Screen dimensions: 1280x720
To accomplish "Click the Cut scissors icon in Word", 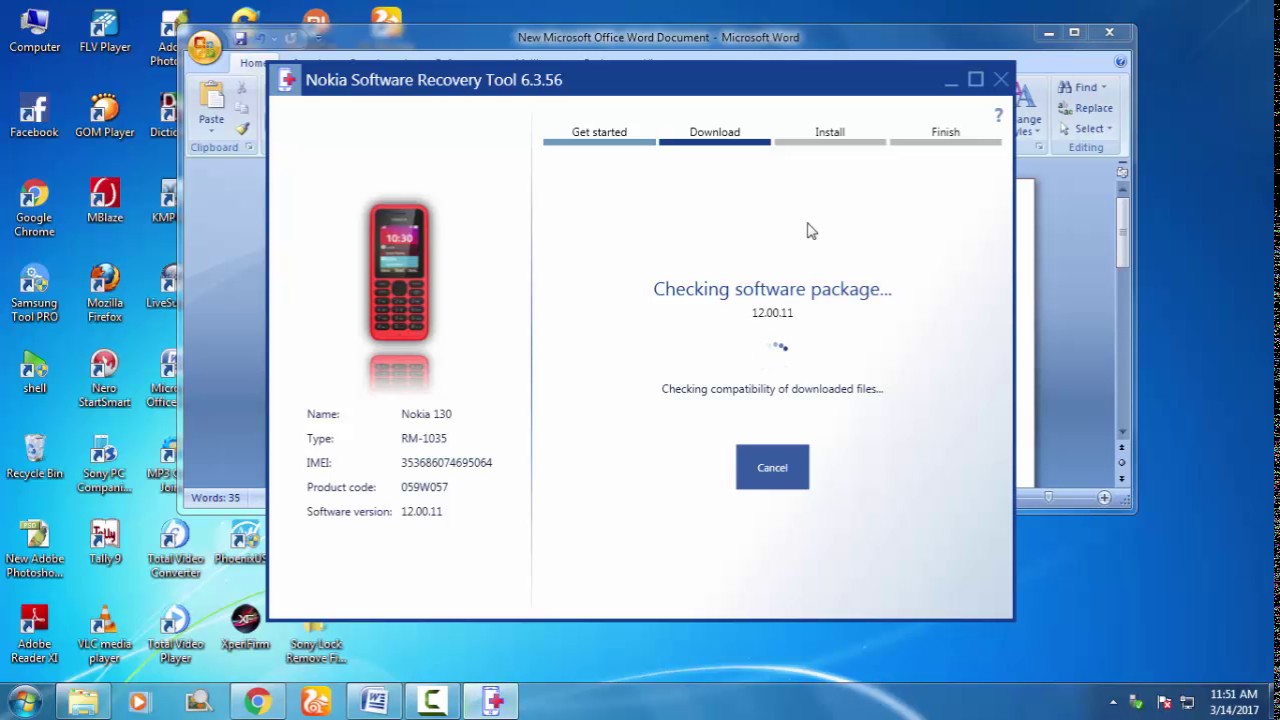I will [242, 89].
